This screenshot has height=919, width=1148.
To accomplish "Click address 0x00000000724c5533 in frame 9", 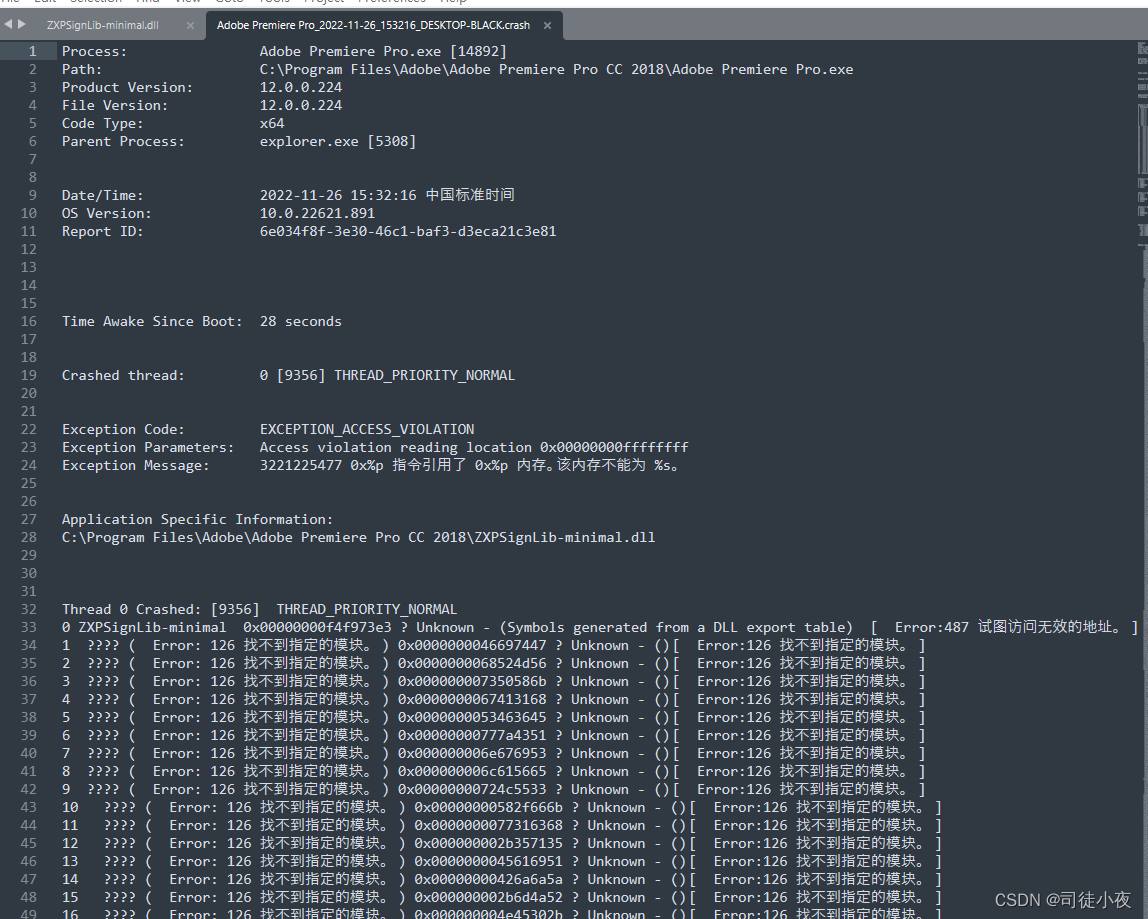I will pos(472,789).
